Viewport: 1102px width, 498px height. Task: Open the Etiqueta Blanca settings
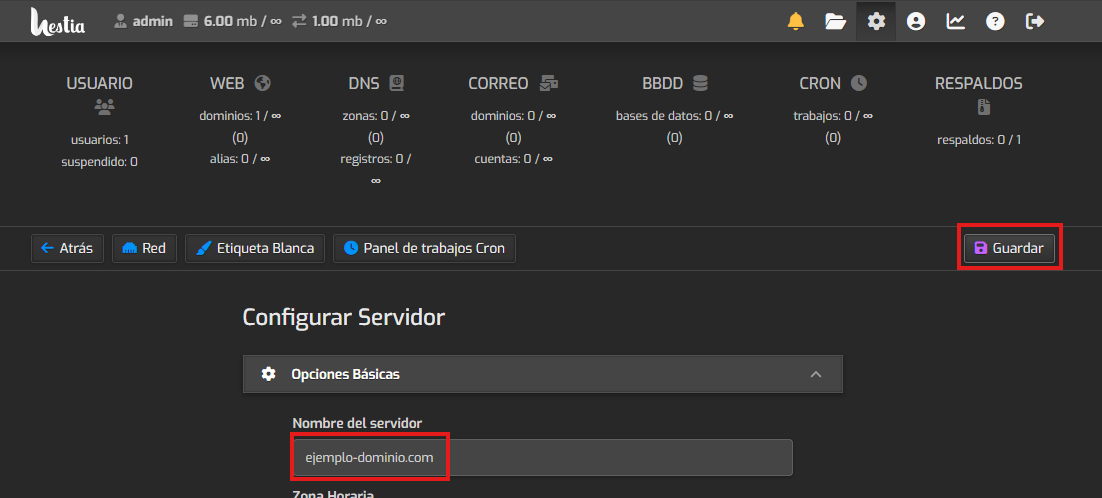[x=255, y=248]
